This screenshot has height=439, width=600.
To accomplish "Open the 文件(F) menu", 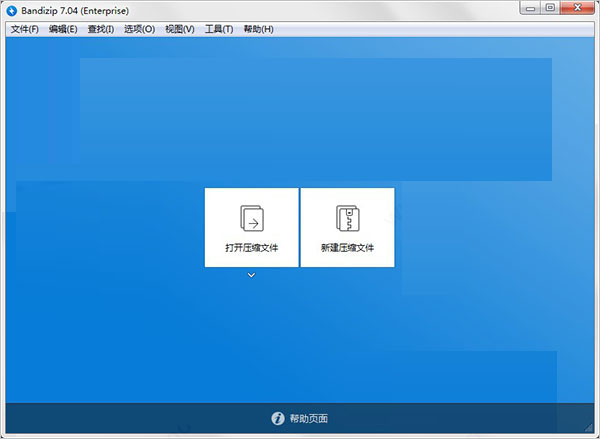I will (24, 29).
